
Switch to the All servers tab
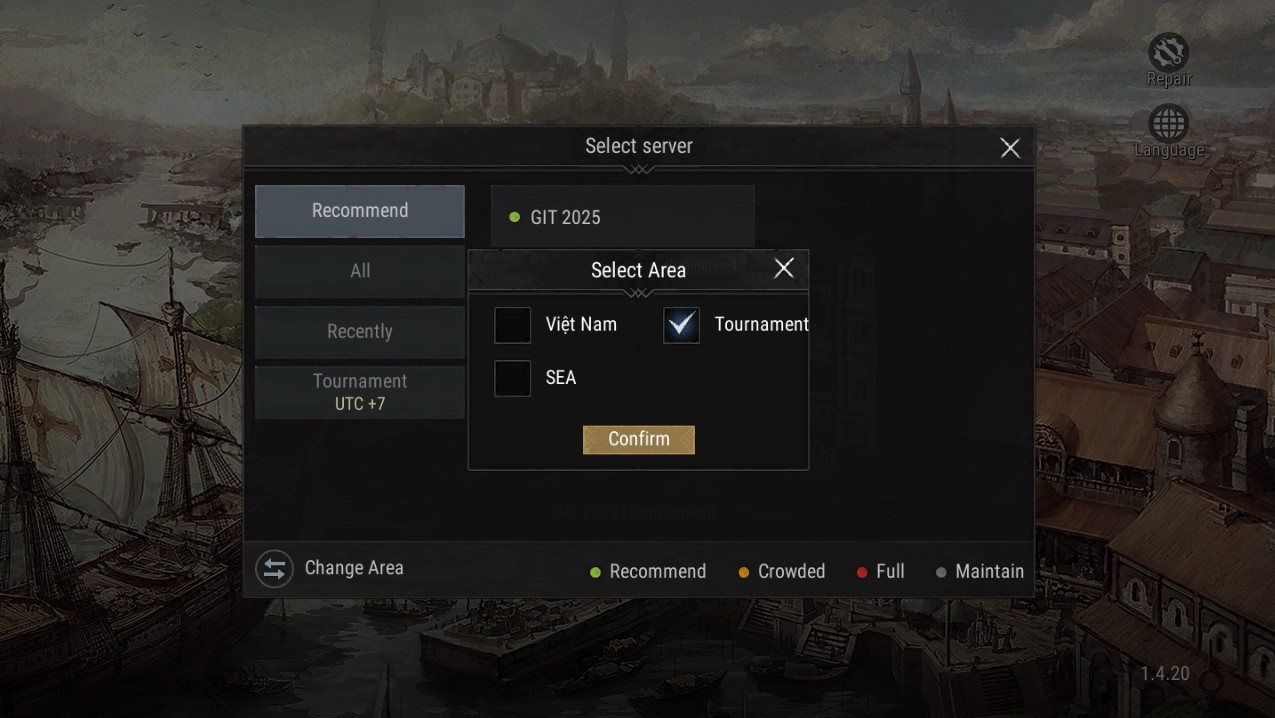coord(360,271)
